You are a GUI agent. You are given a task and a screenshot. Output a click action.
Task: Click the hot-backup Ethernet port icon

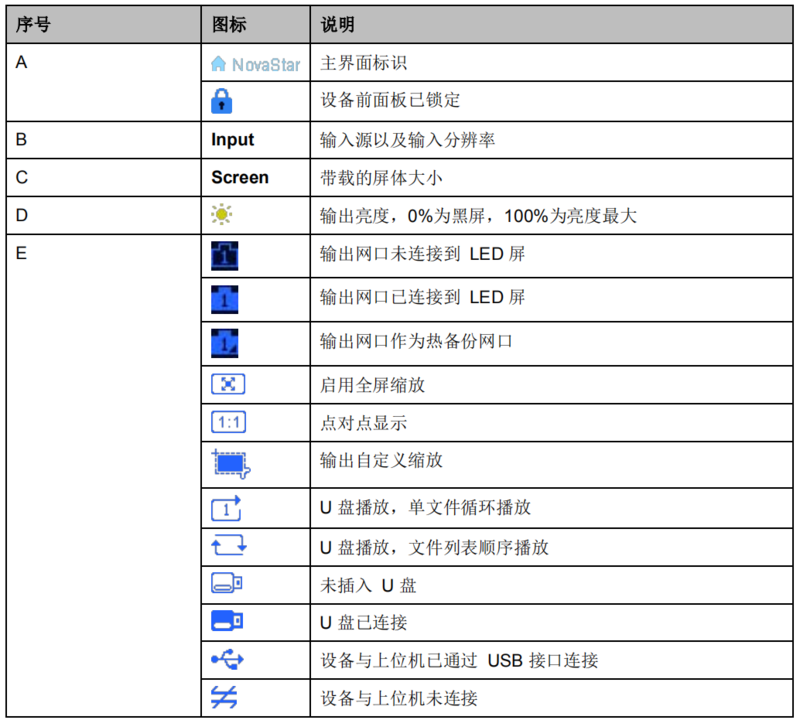coord(224,343)
